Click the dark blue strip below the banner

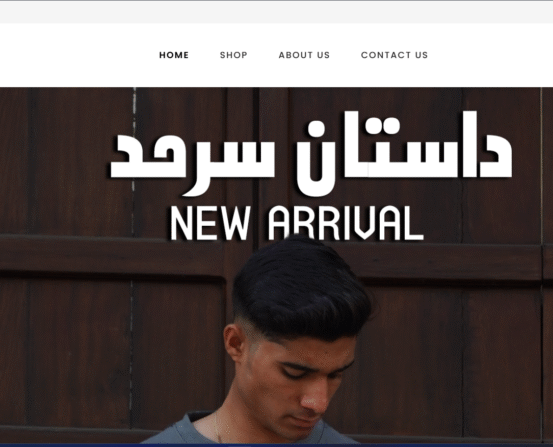tap(276, 445)
